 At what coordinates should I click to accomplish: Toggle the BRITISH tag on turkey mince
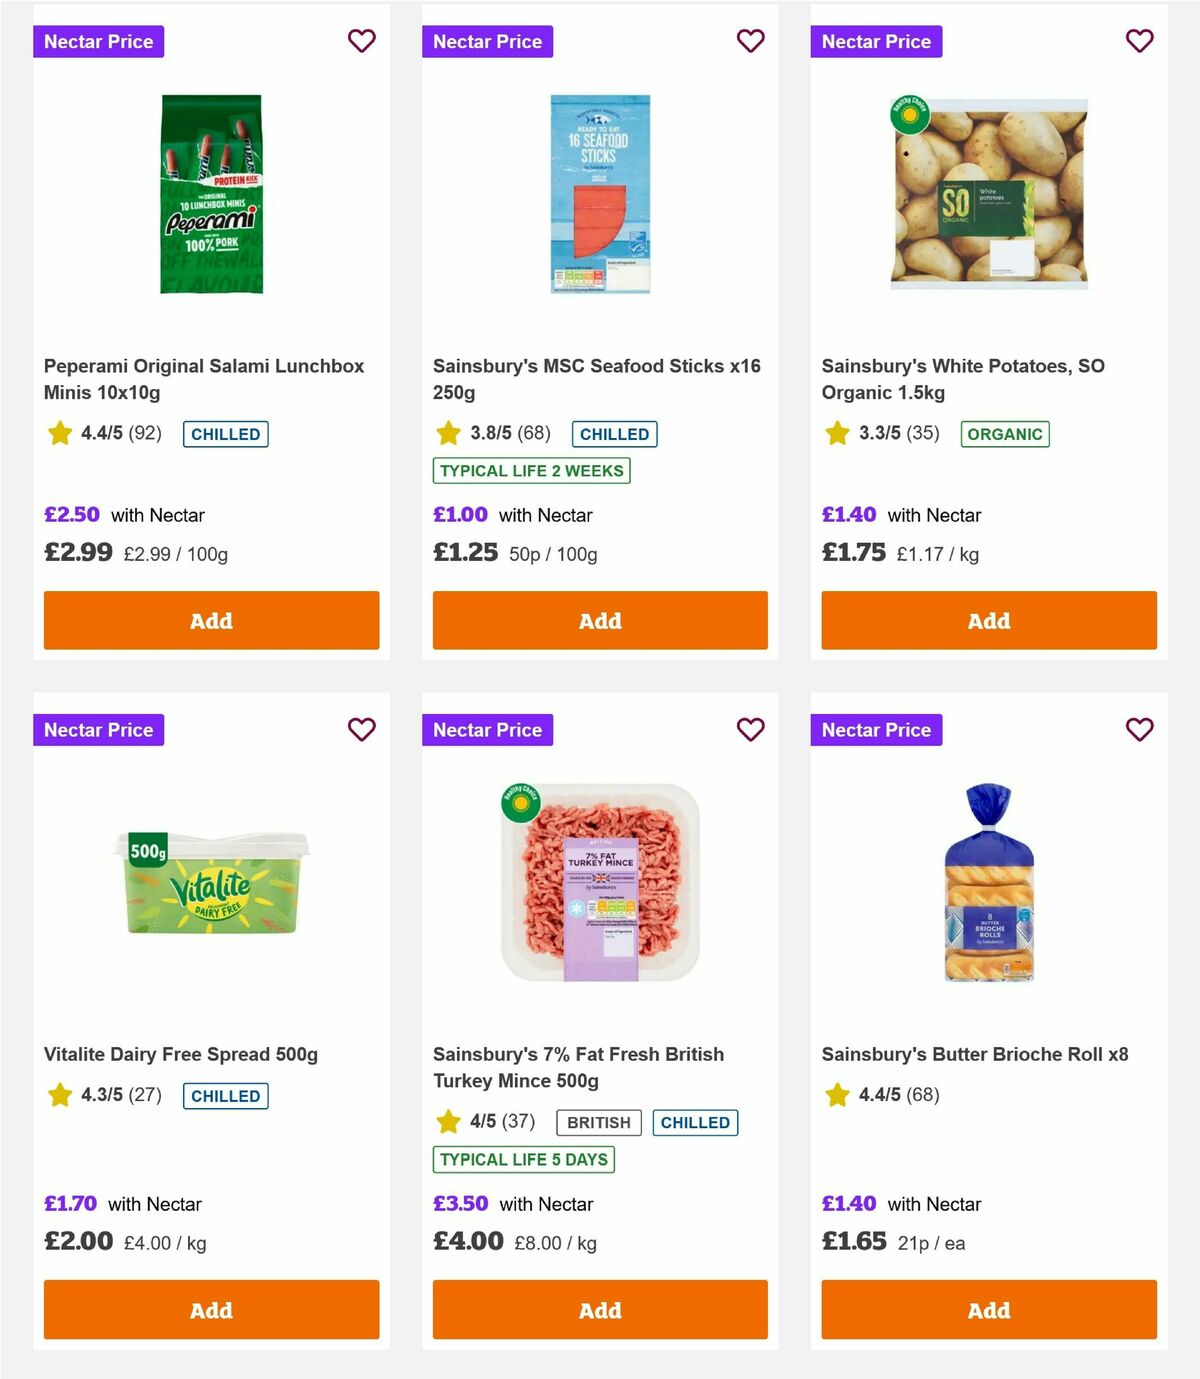[x=598, y=1122]
